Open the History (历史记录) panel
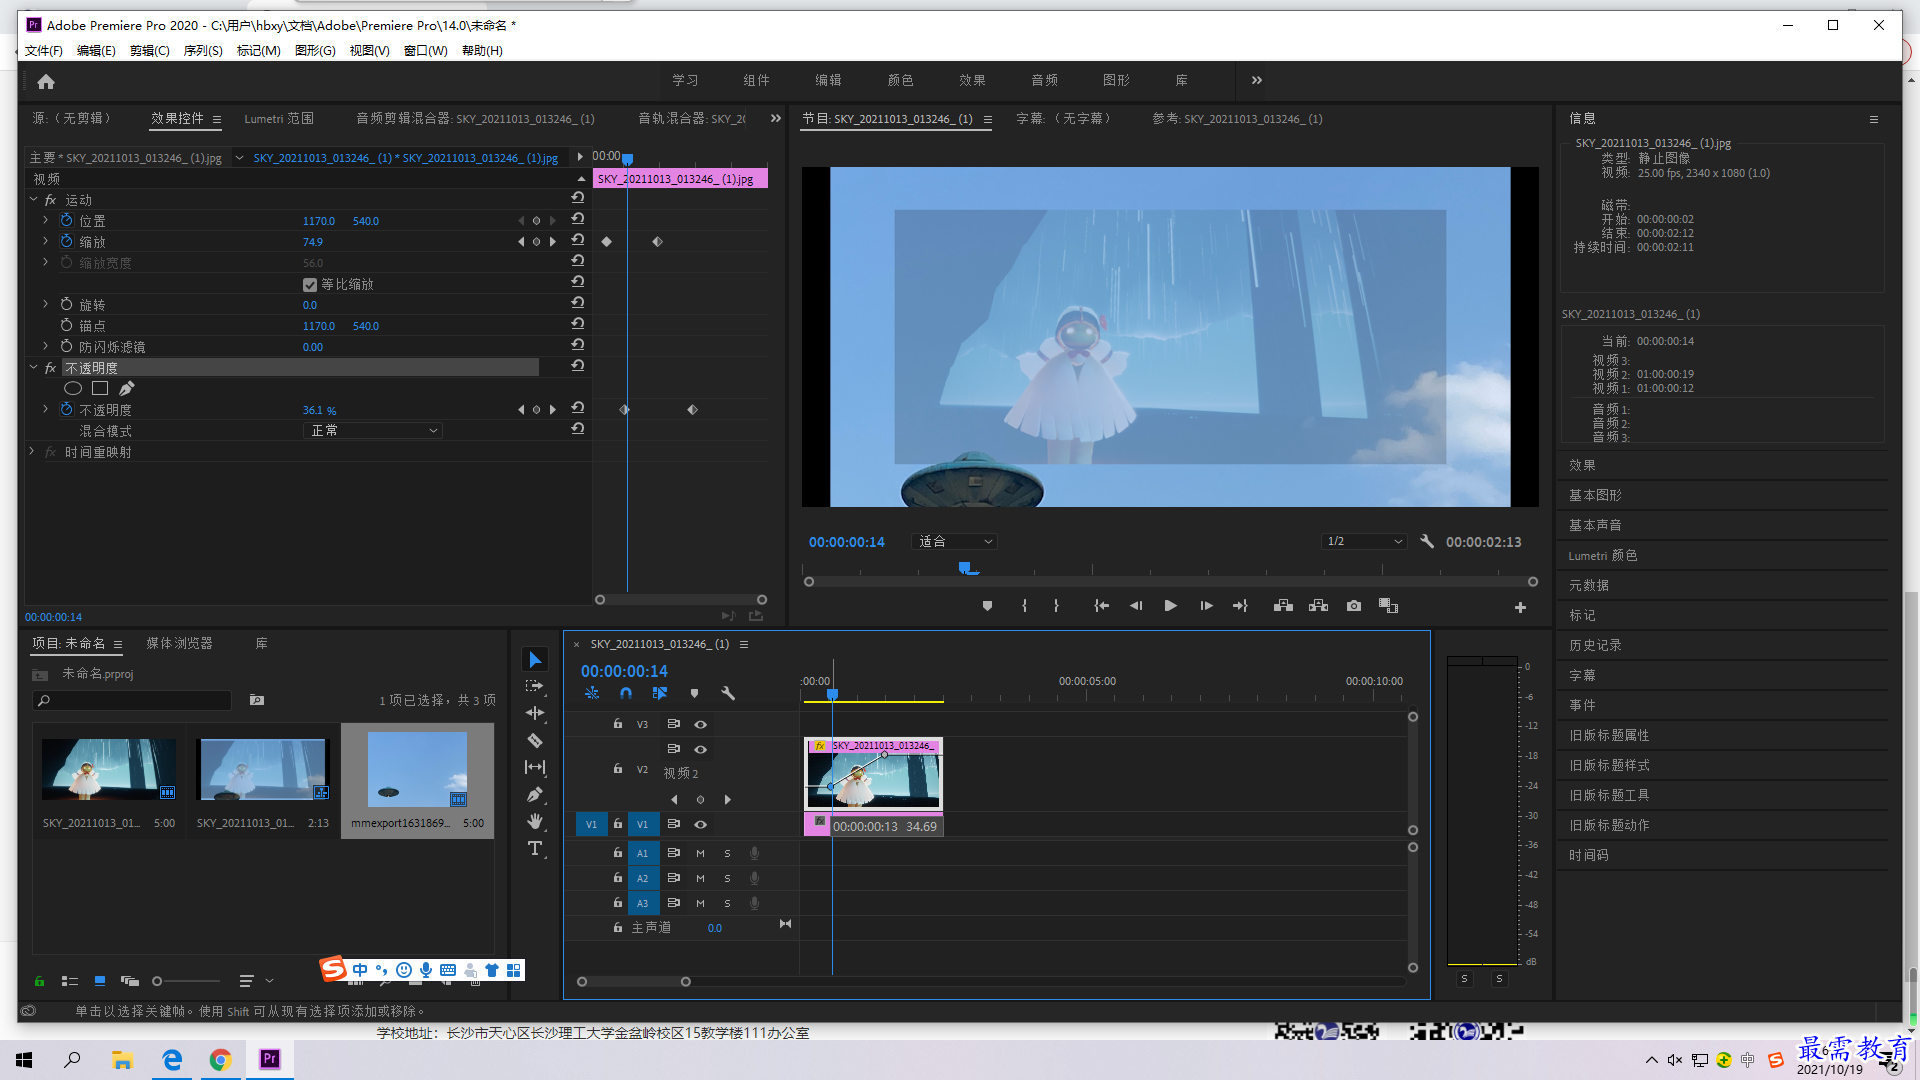Screen dimensions: 1920x1080 click(x=1595, y=645)
